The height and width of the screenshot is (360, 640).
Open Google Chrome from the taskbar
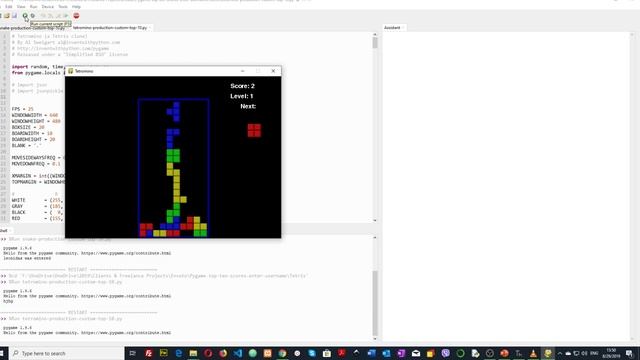click(282, 353)
